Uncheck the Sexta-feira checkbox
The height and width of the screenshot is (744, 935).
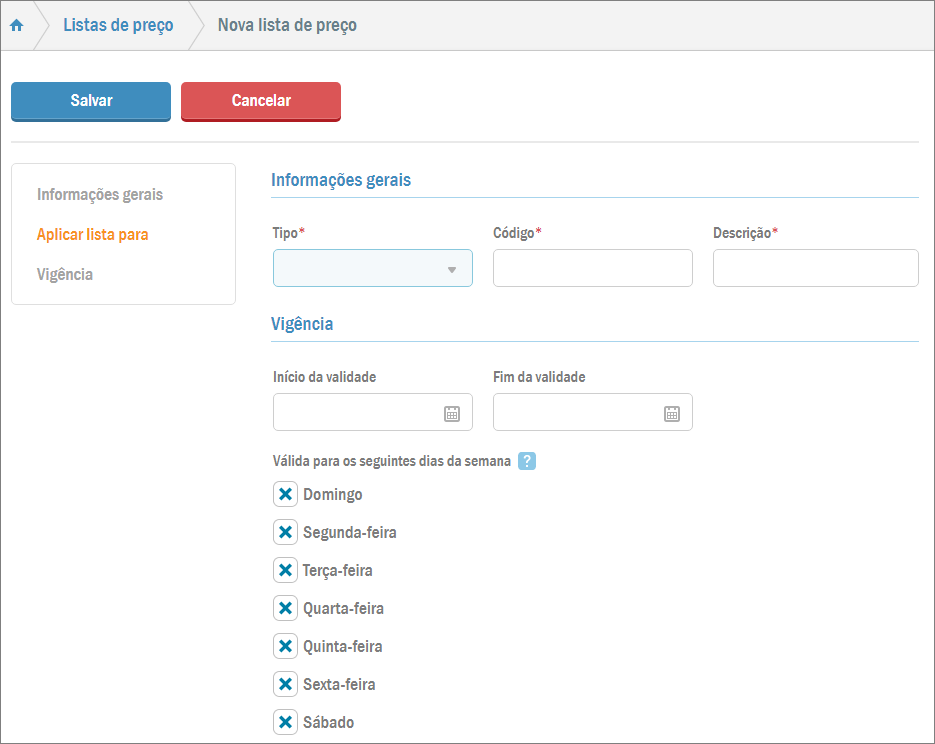285,684
